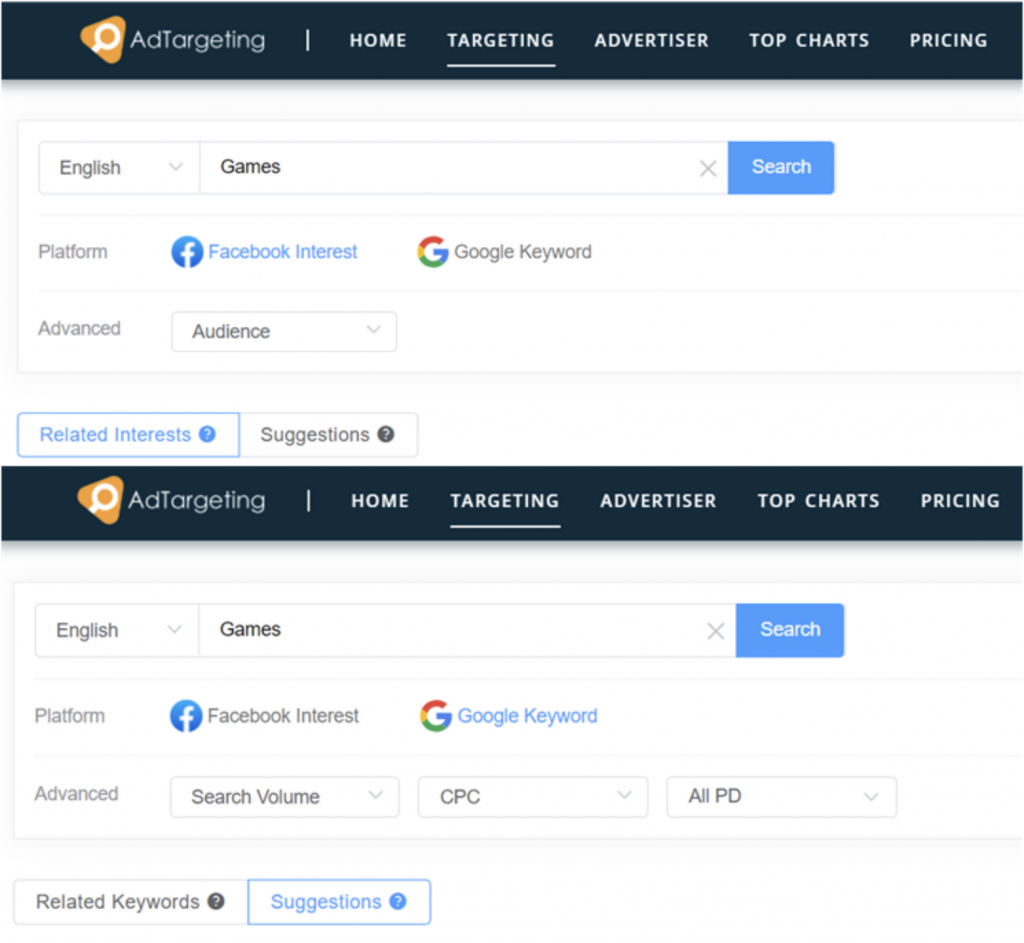
Task: Choose Google Keyword platform in the lower screenshot
Action: [509, 716]
